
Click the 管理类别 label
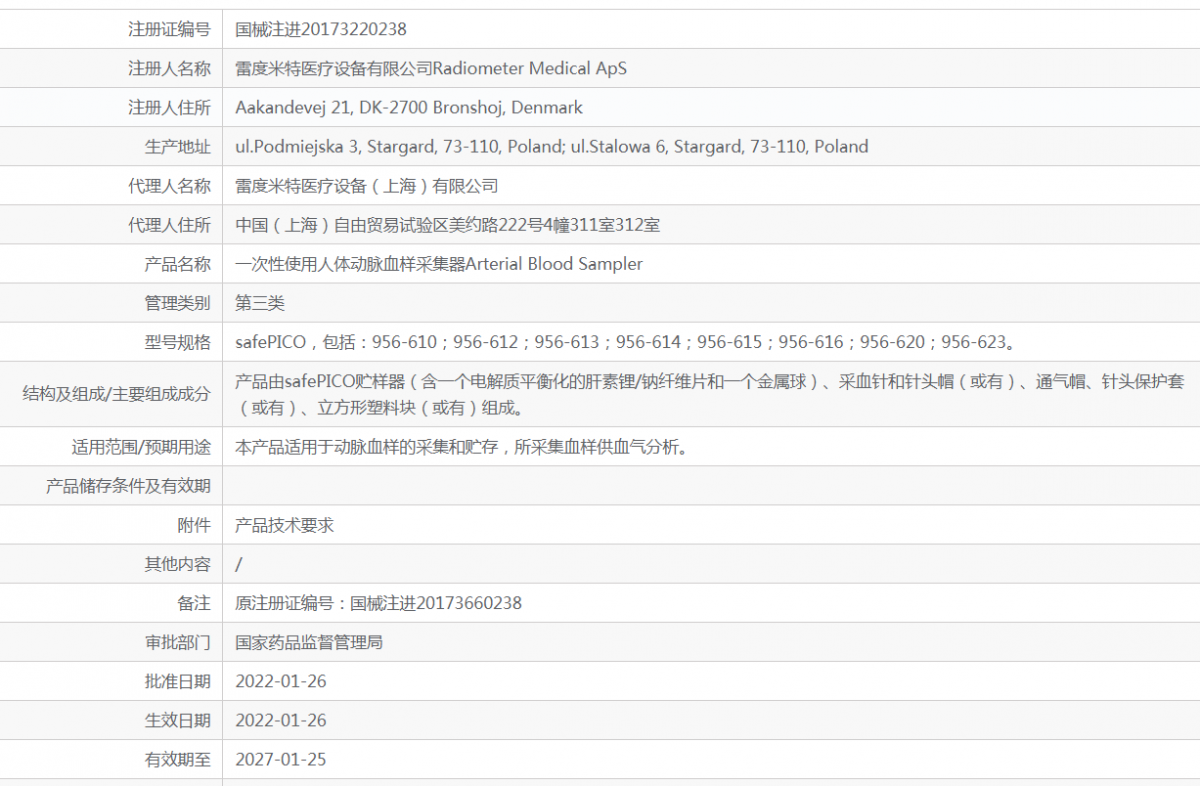click(178, 303)
